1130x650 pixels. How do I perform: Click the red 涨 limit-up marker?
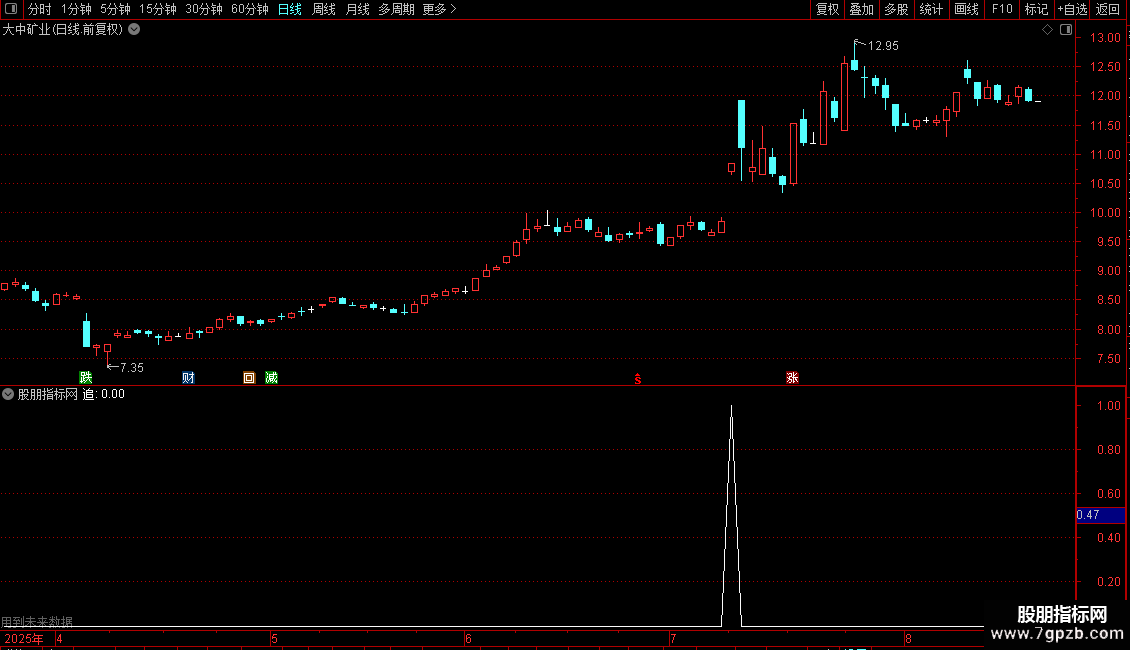point(792,378)
